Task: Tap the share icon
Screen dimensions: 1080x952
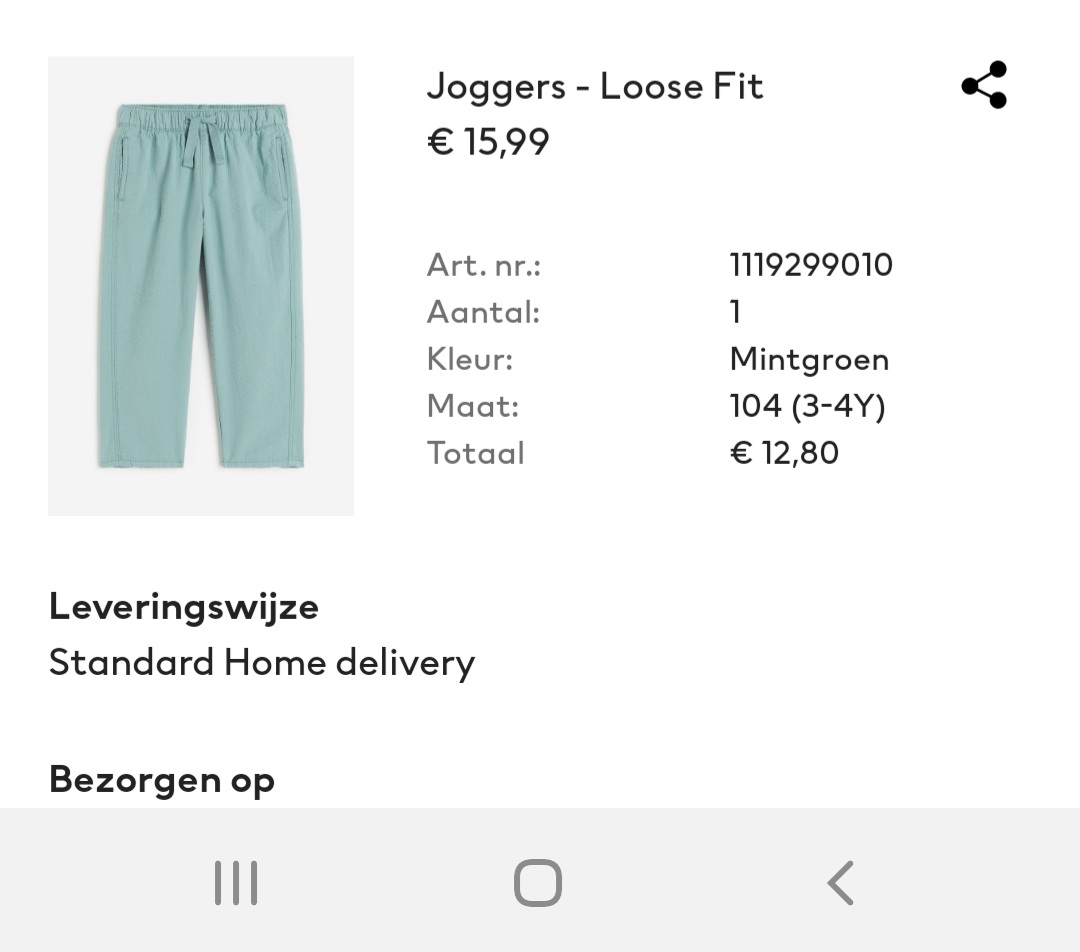Action: point(984,85)
